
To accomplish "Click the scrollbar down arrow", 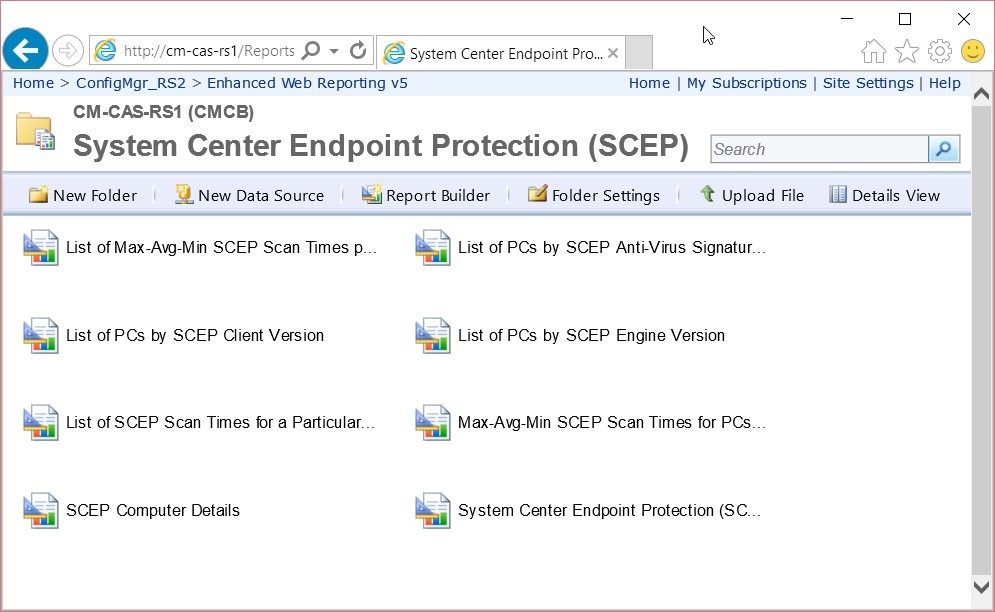I will coord(981,586).
